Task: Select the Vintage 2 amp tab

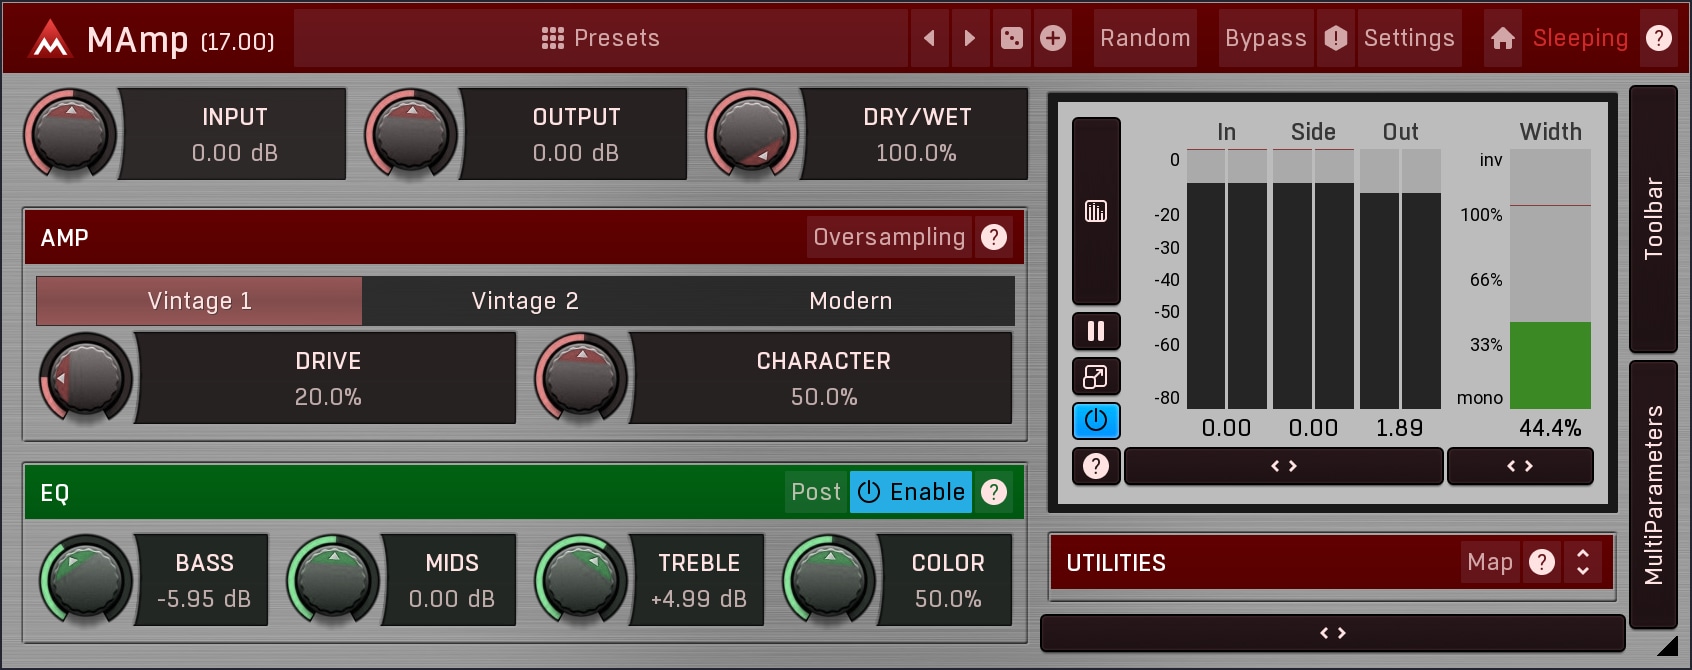Action: pyautogui.click(x=525, y=301)
